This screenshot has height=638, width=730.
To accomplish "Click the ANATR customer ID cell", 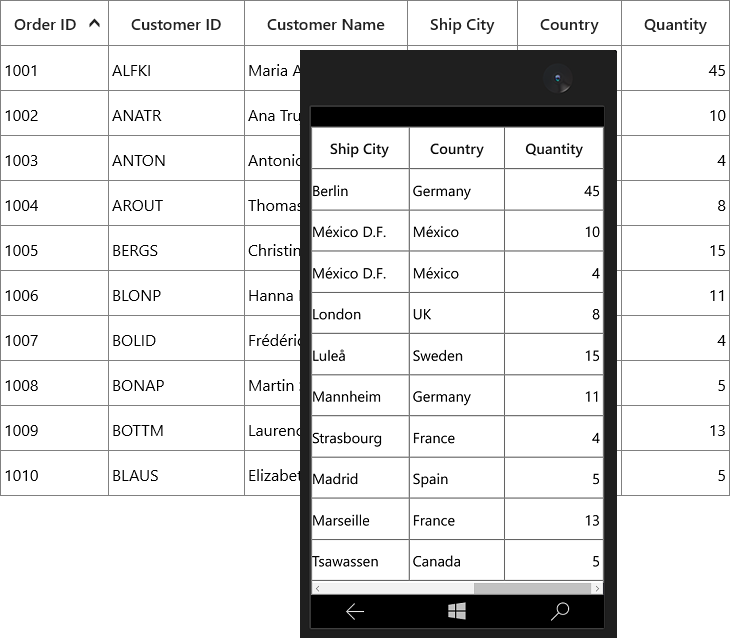I will click(x=176, y=114).
